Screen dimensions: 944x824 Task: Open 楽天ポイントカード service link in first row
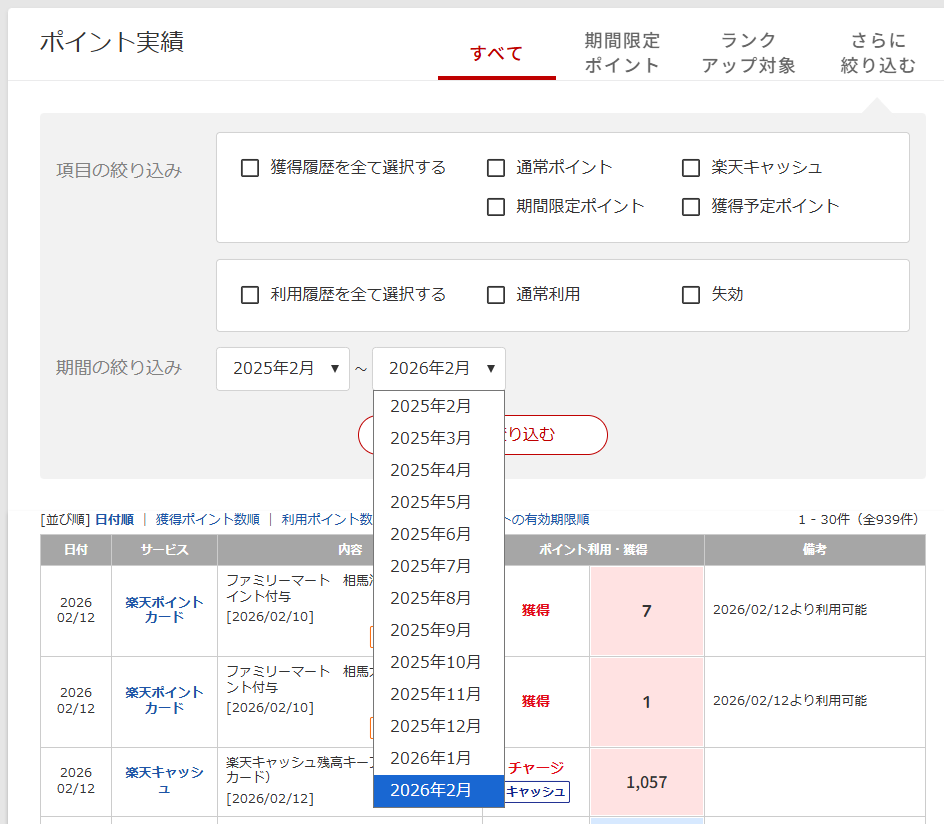[x=164, y=610]
